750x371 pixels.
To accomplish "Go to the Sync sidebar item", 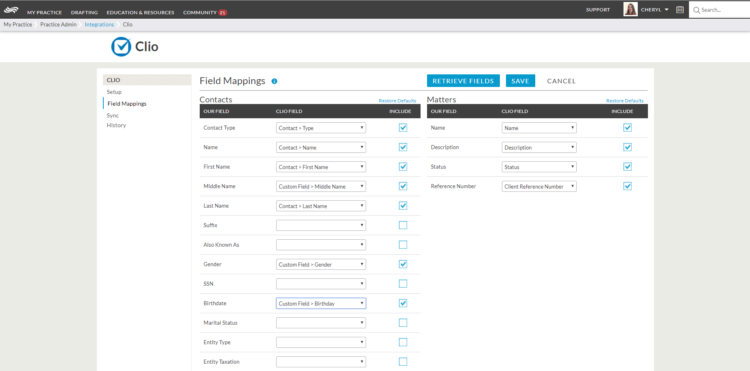I will [112, 115].
